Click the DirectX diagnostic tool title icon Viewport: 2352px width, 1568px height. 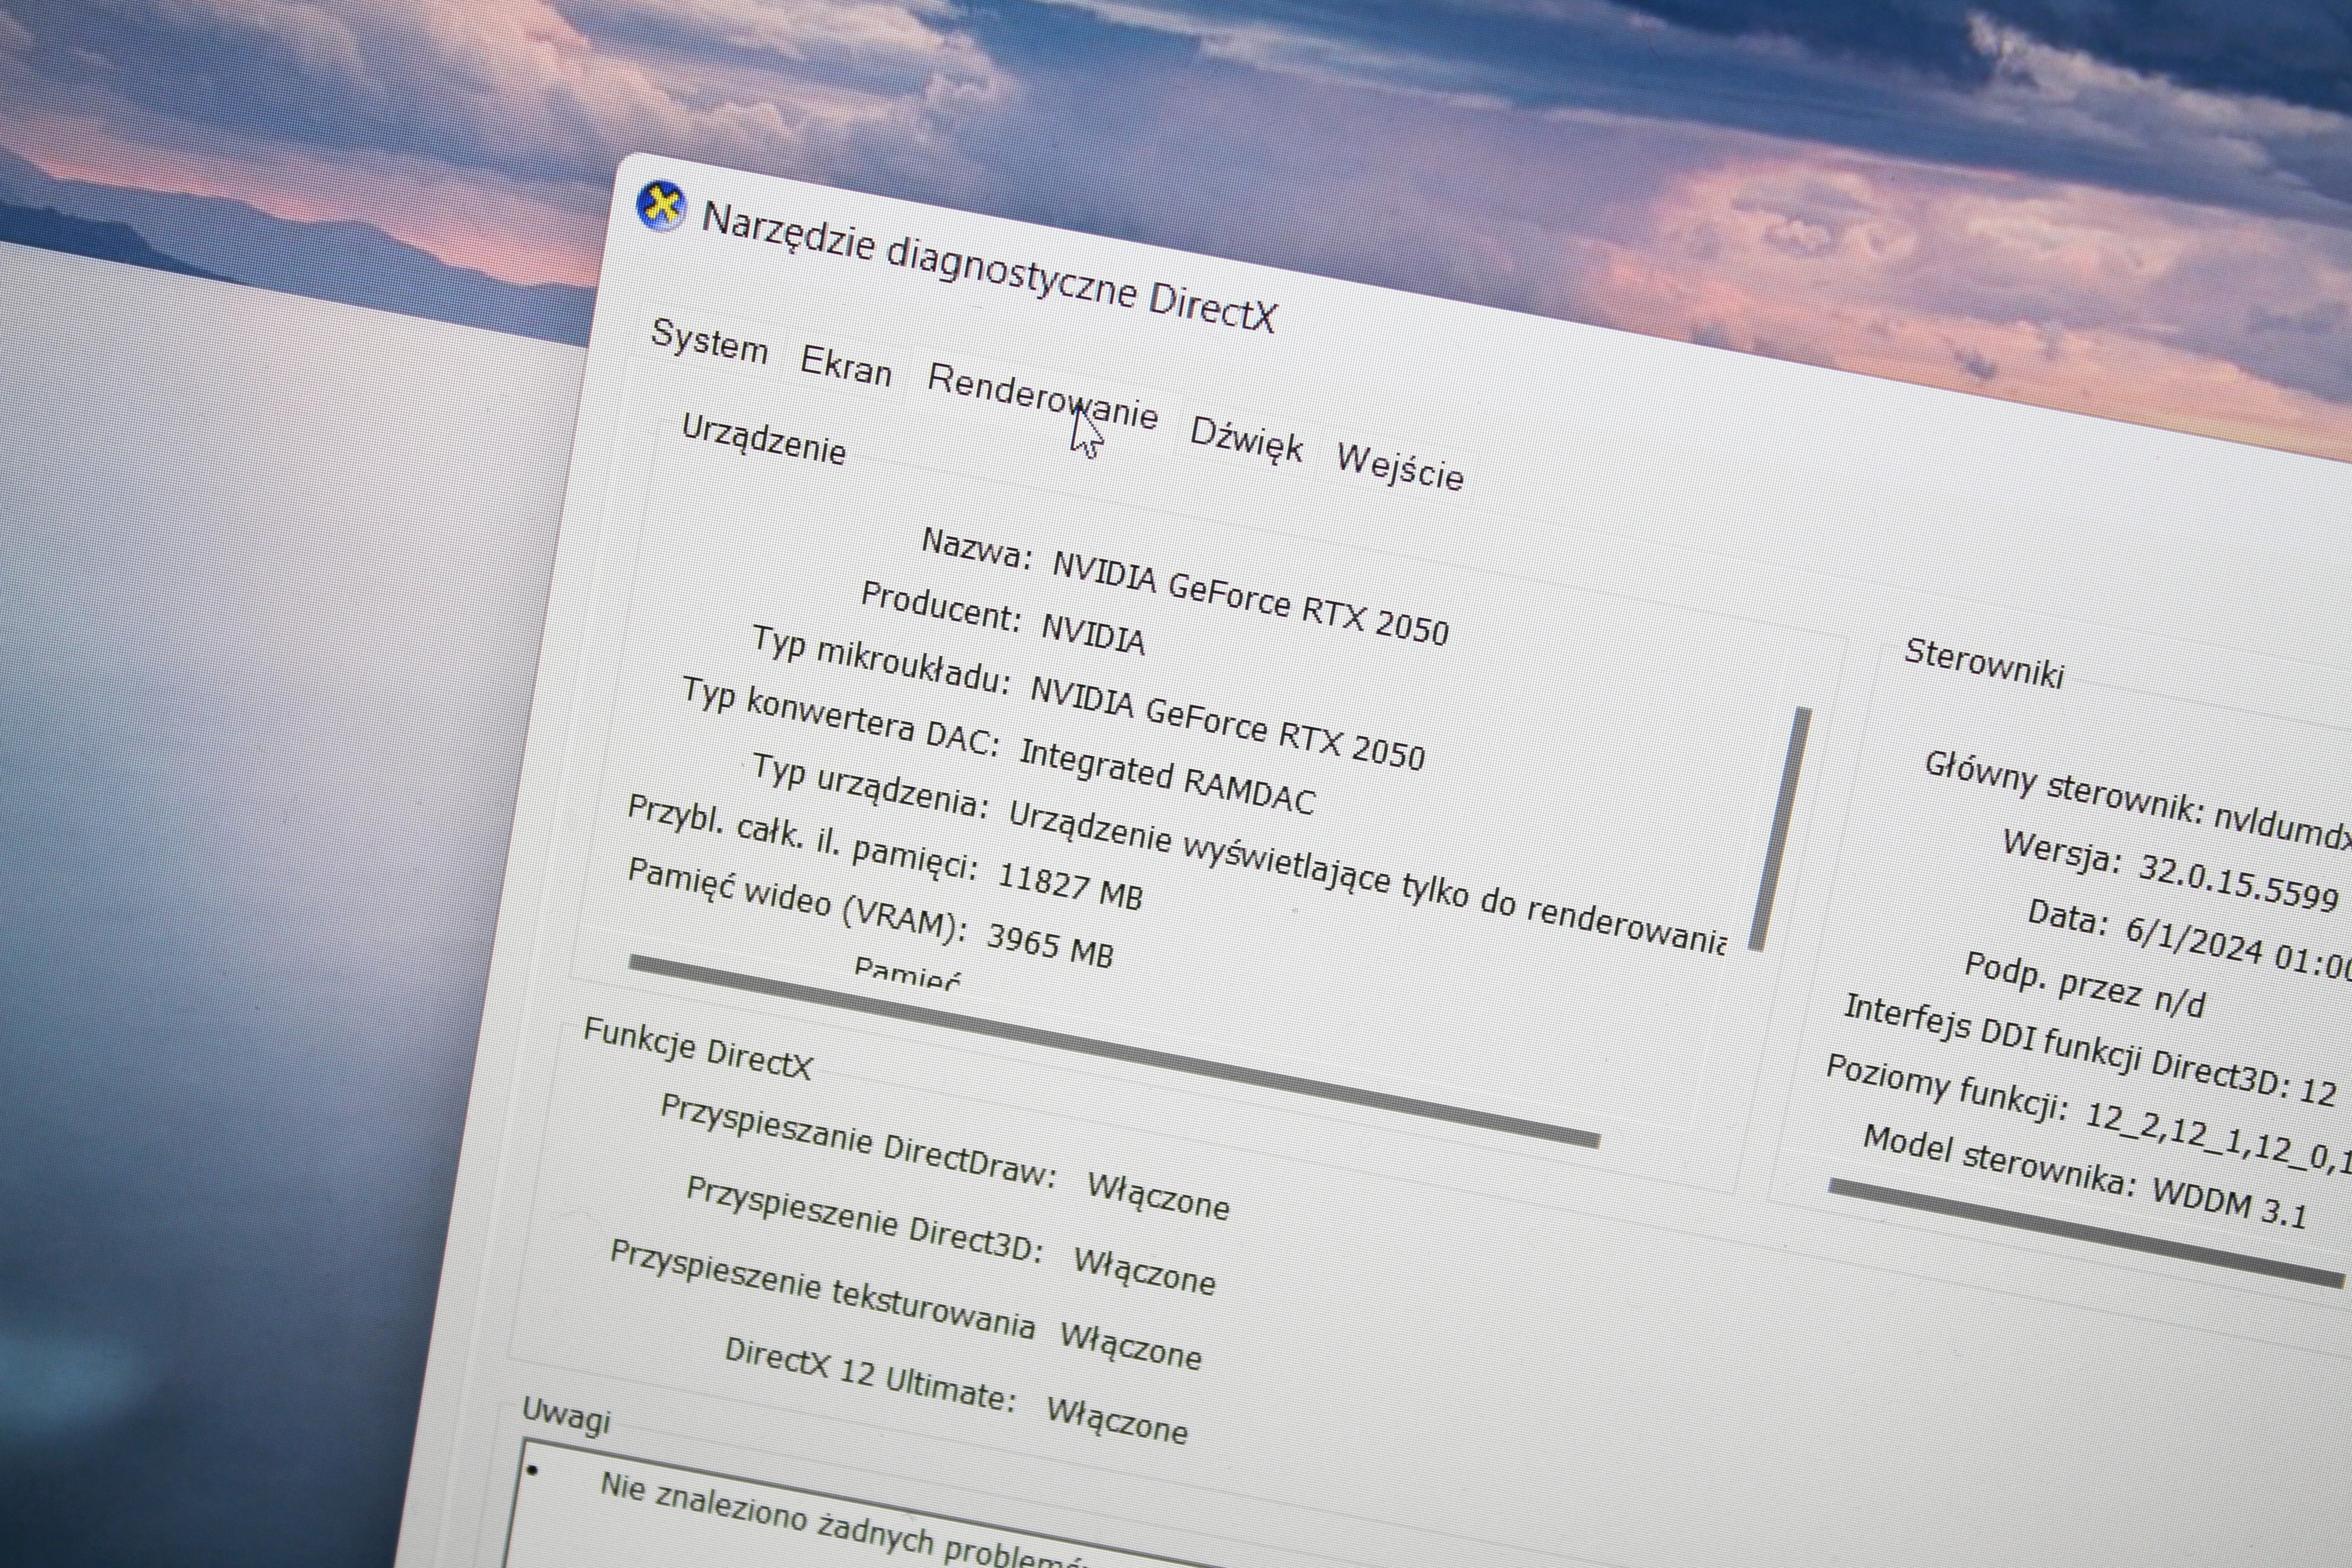click(x=661, y=206)
